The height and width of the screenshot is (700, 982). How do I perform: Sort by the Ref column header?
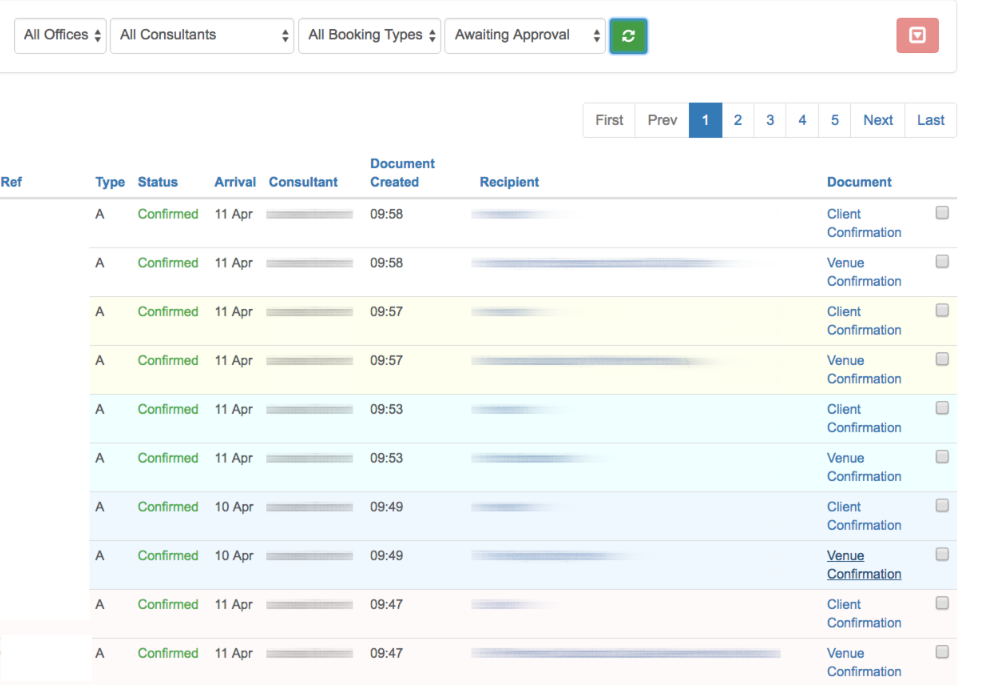tap(11, 182)
